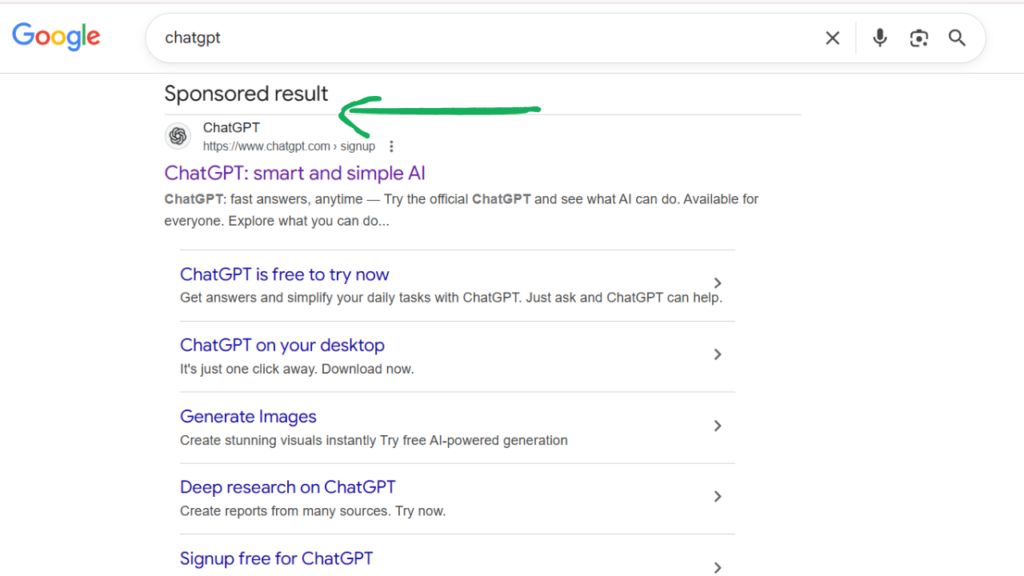Expand chevron for Signup free for ChatGPT
This screenshot has height=576, width=1024.
[x=717, y=568]
